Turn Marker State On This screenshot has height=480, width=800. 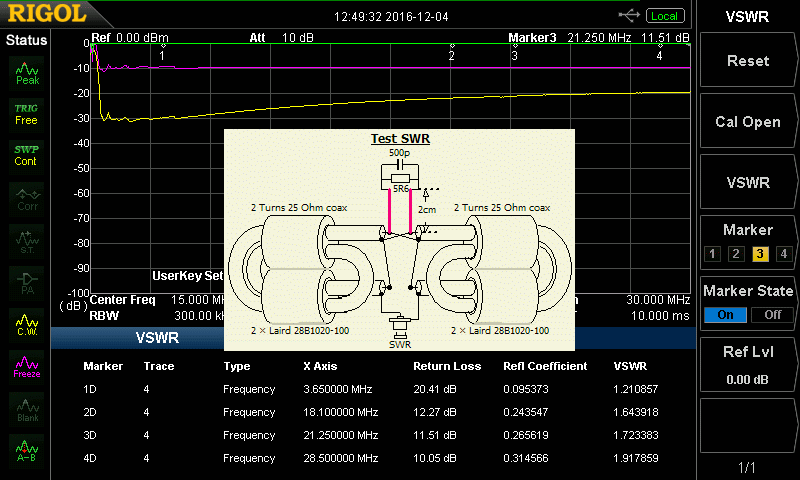(x=725, y=314)
